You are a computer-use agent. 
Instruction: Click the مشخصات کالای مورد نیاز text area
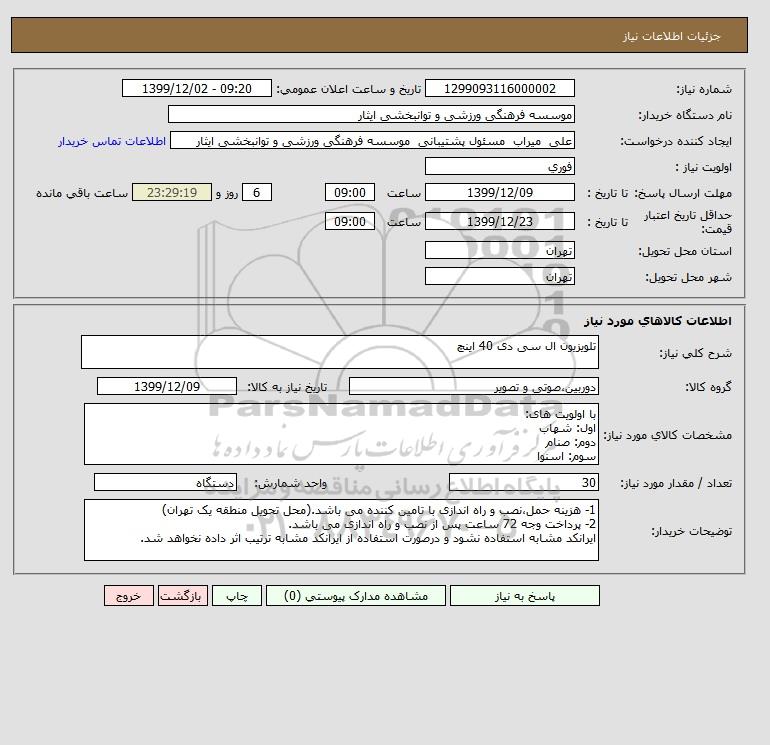tap(341, 434)
